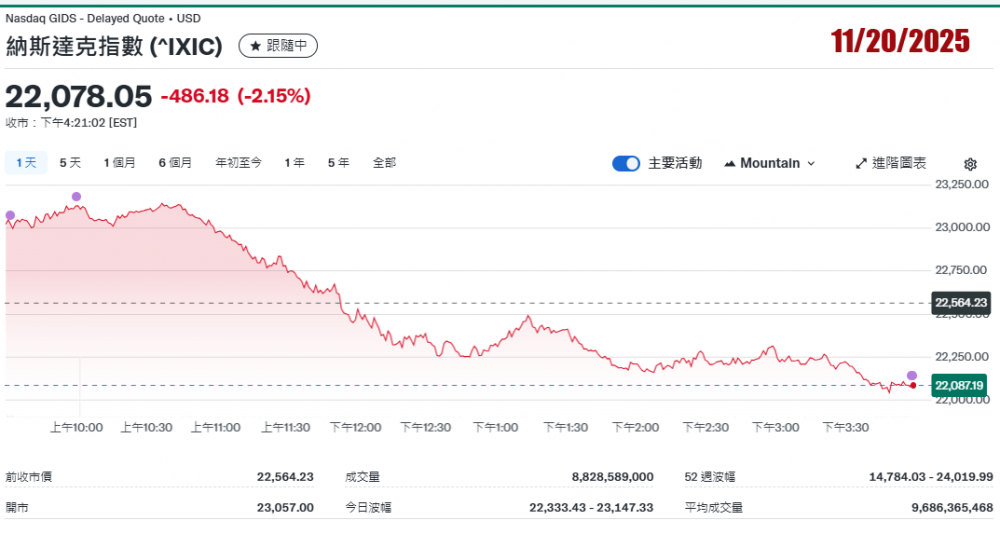Click the 納斯達克指數 (^IXIC) title
Viewport: 1000px width, 534px height.
(x=115, y=47)
